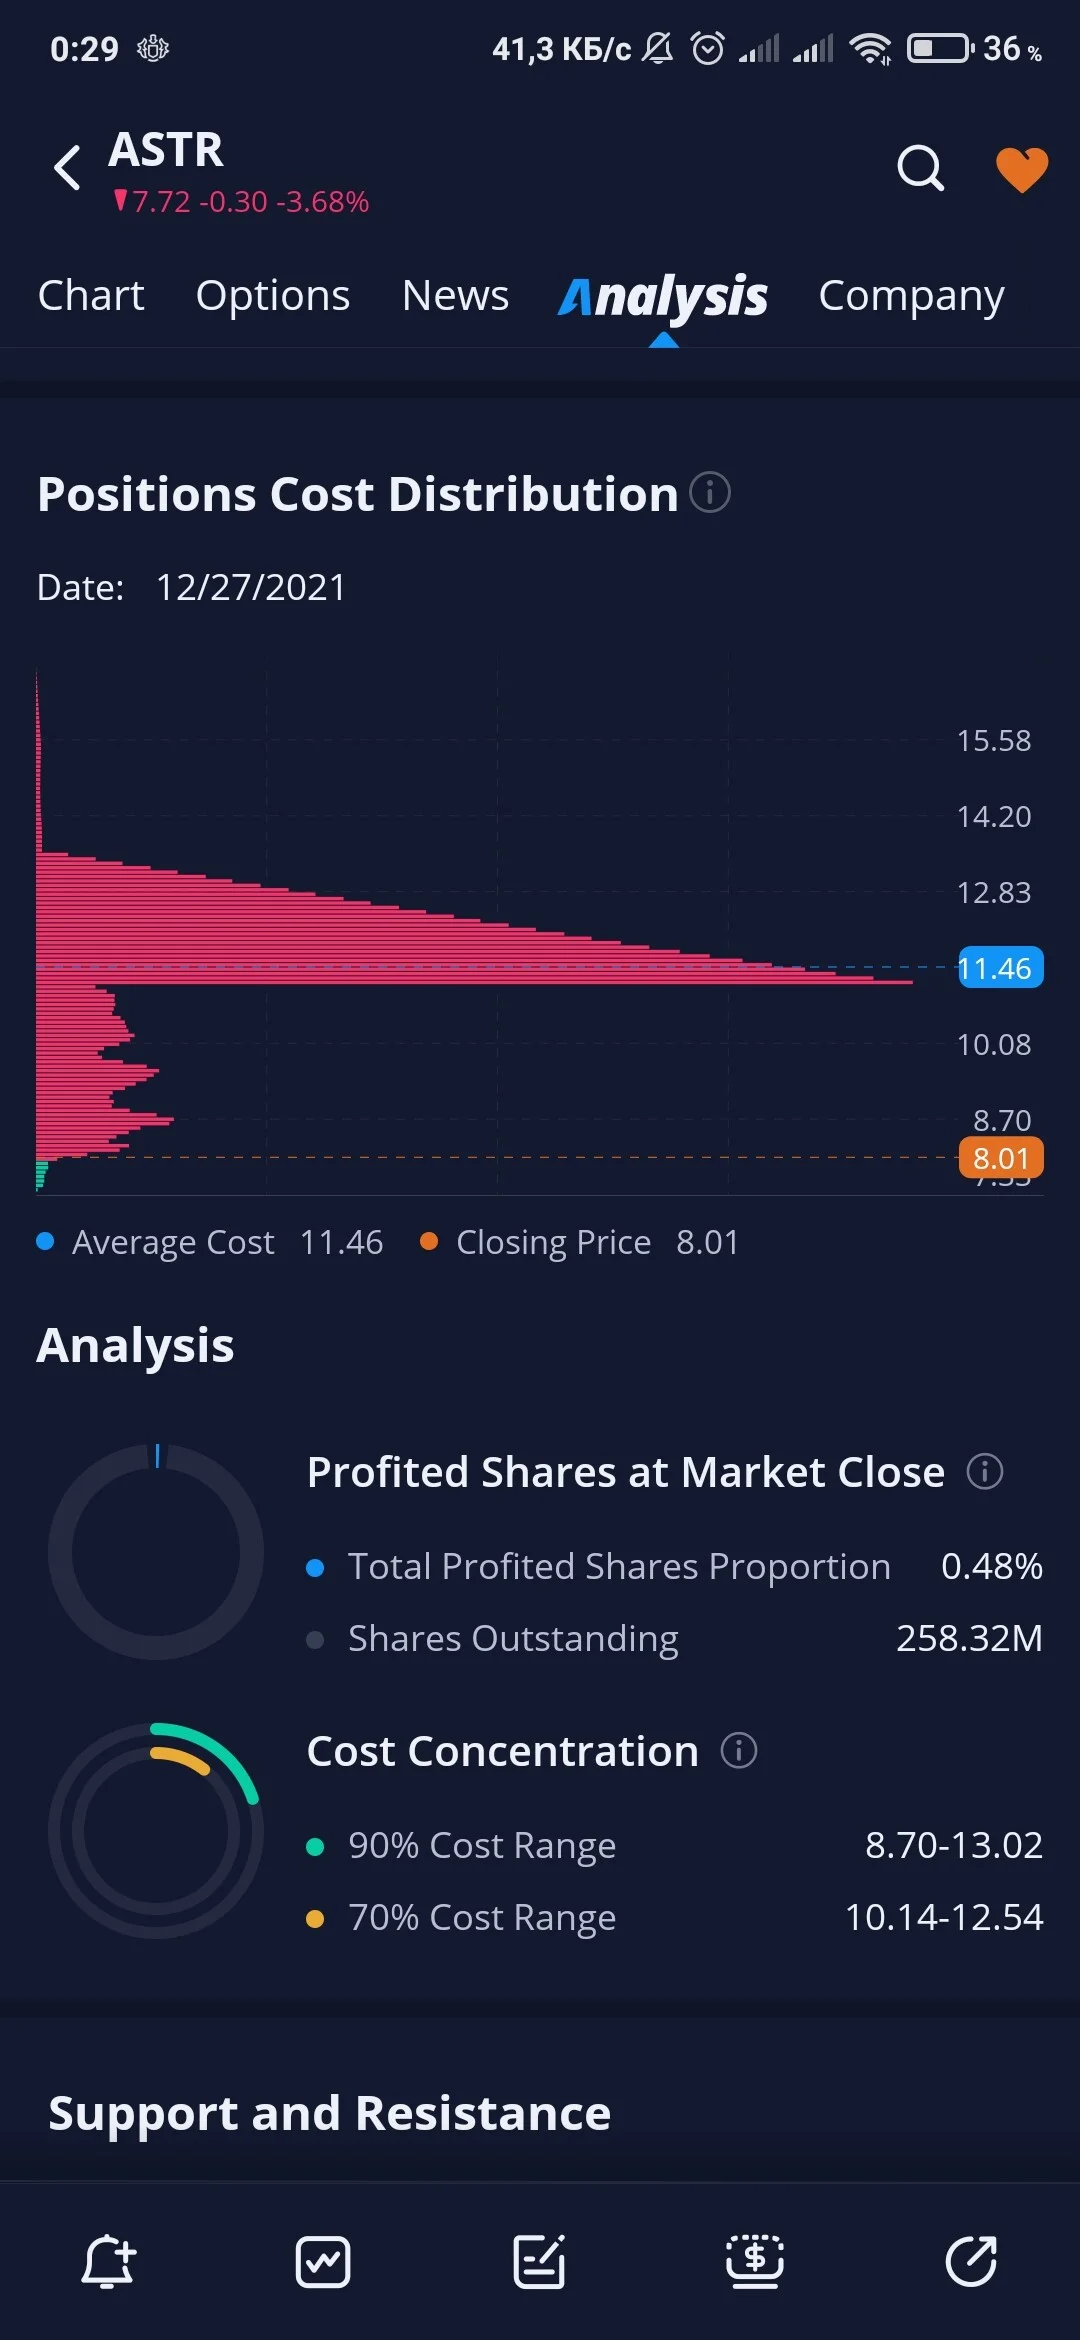Open the add alert bell icon
This screenshot has width=1080, height=2340.
click(108, 2262)
